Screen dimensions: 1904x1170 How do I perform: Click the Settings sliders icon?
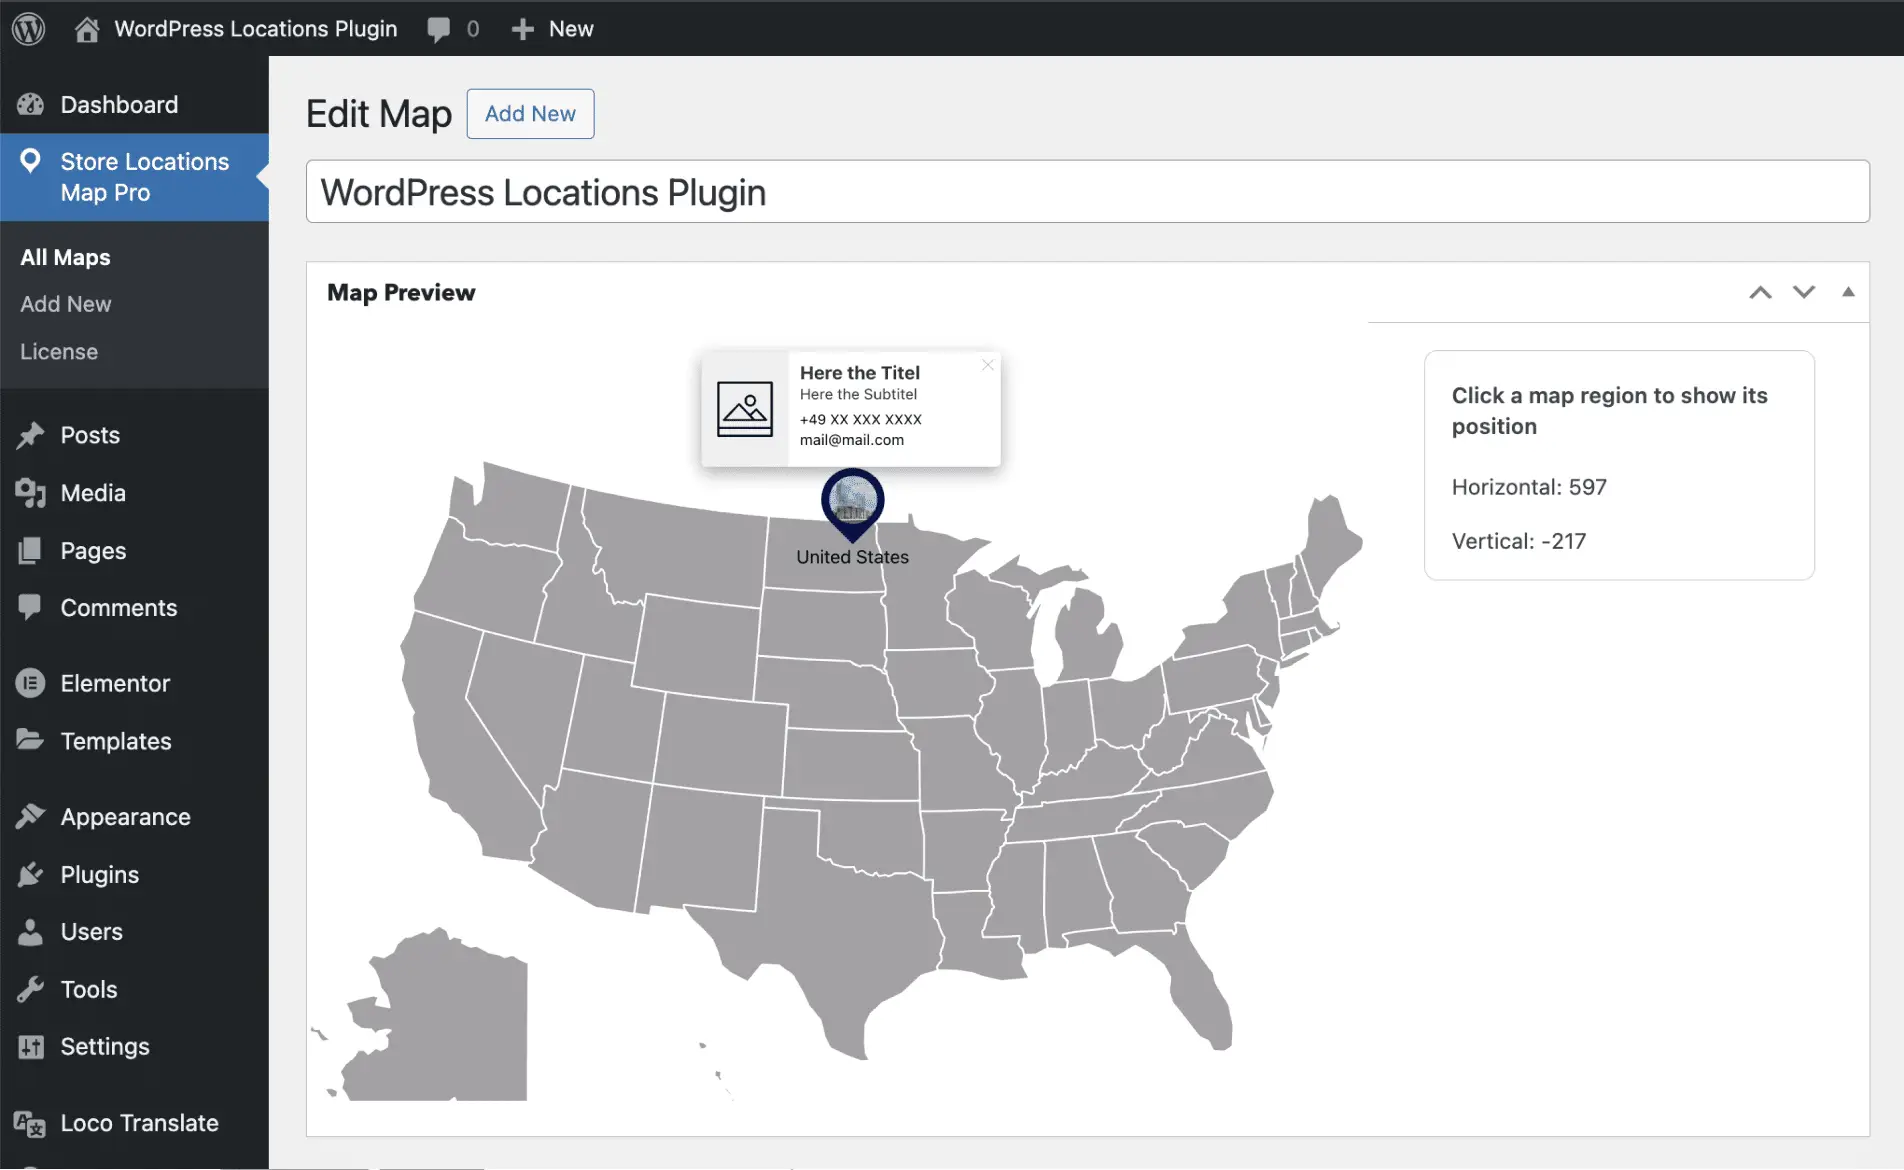click(x=31, y=1046)
